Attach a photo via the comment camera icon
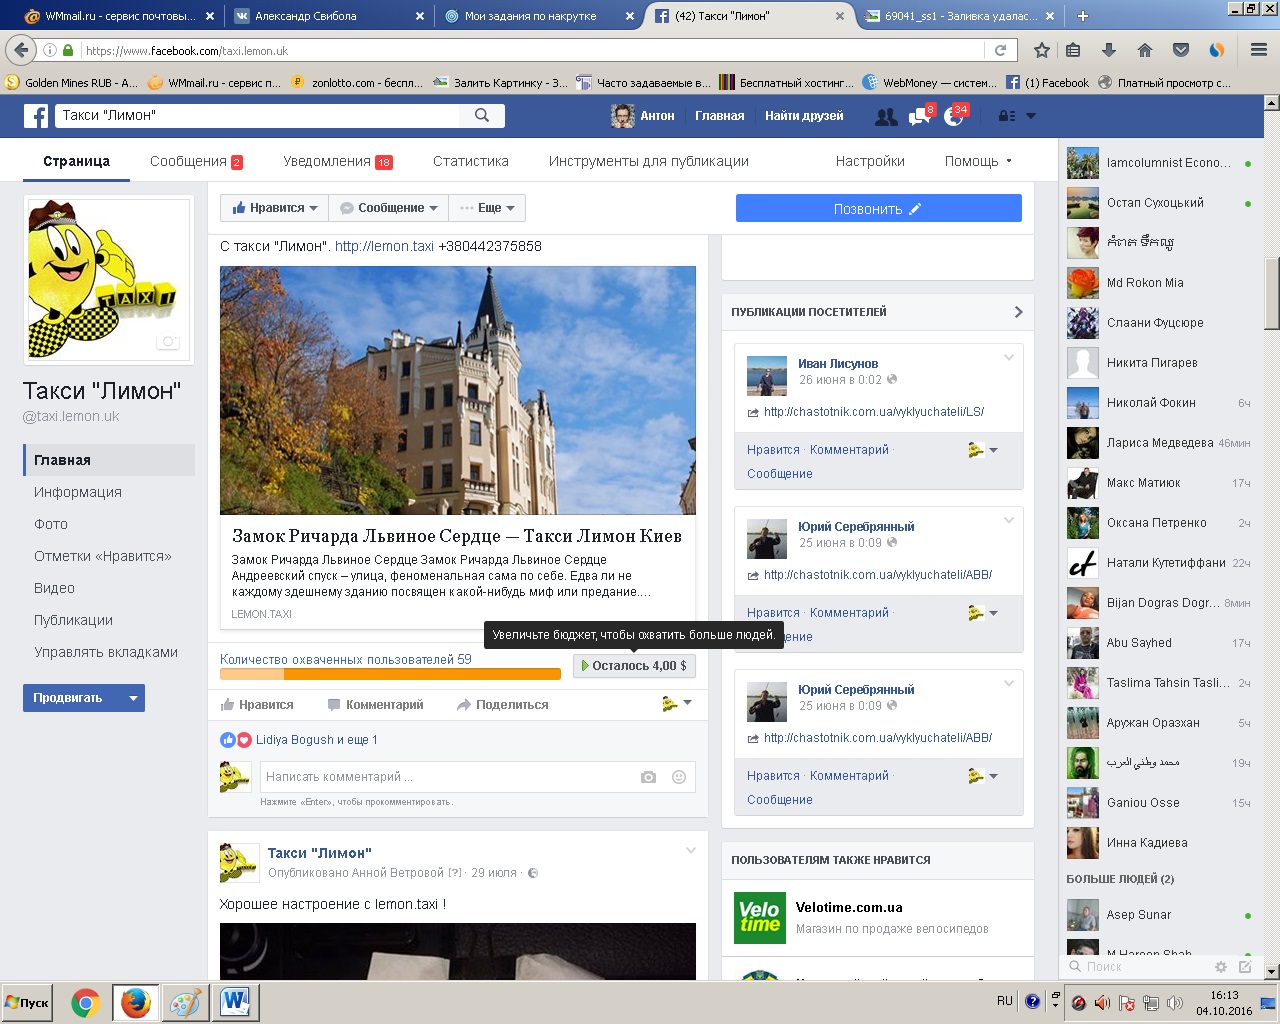The image size is (1280, 1024). [x=648, y=777]
